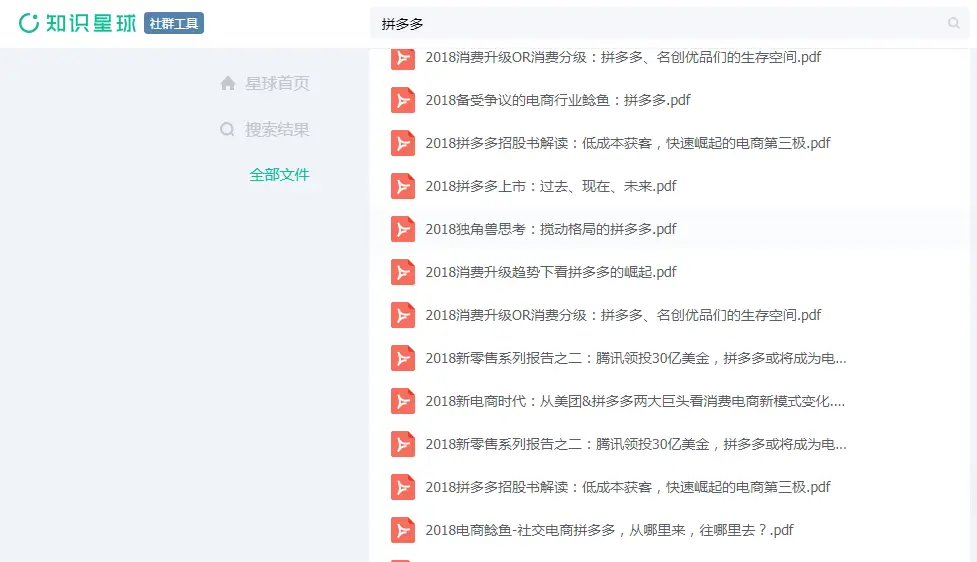Viewport: 977px width, 562px height.
Task: Open 搜索结果 in the sidebar
Action: tap(277, 129)
